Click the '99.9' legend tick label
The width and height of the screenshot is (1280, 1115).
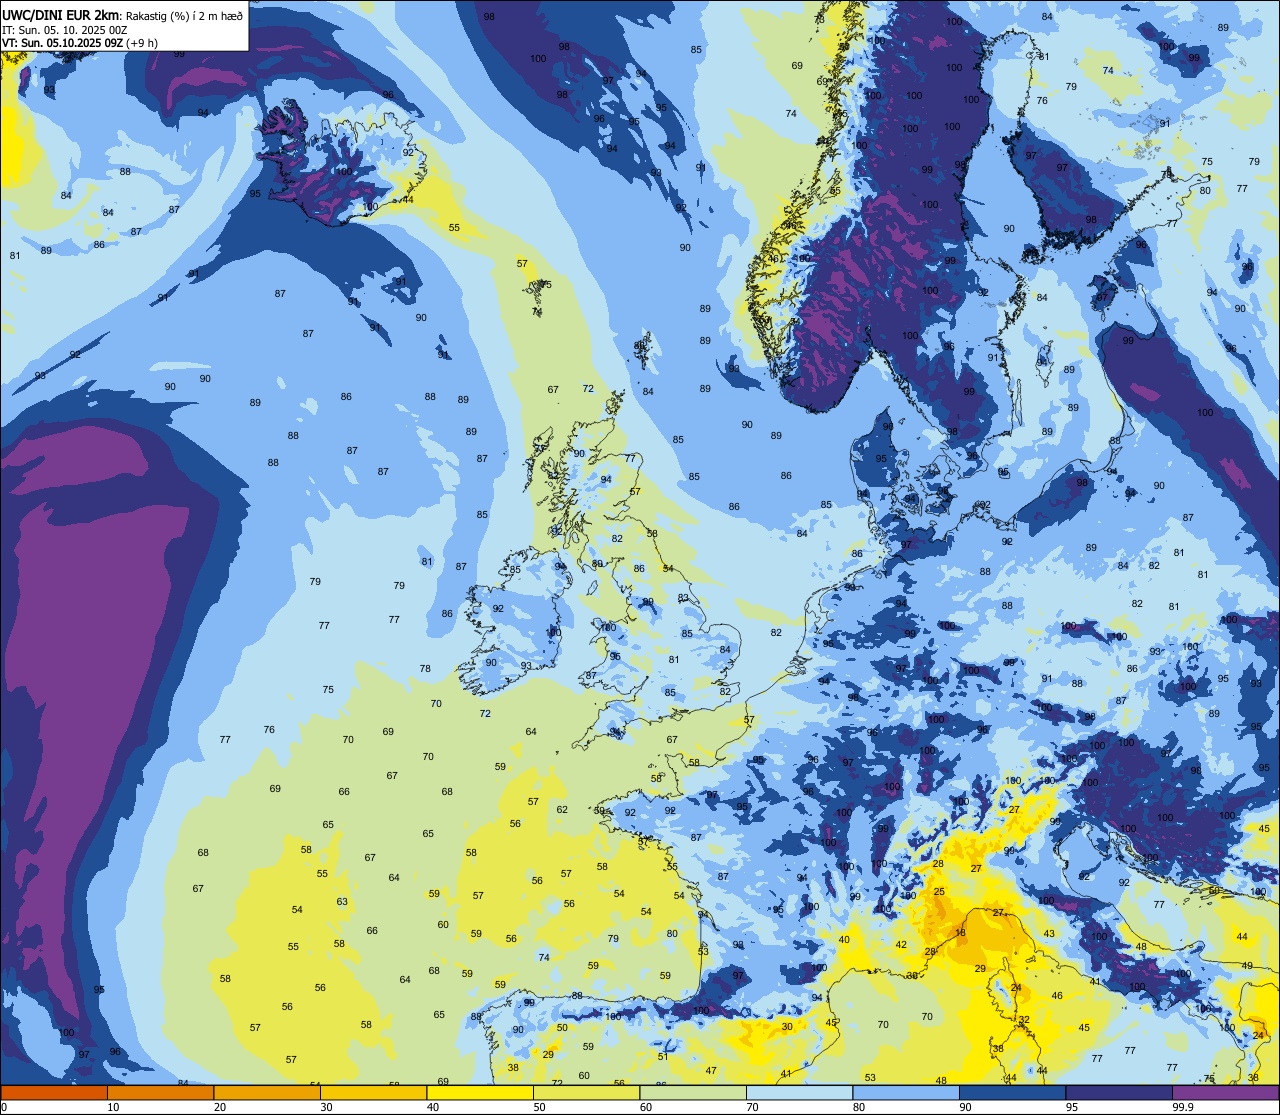(1183, 1107)
